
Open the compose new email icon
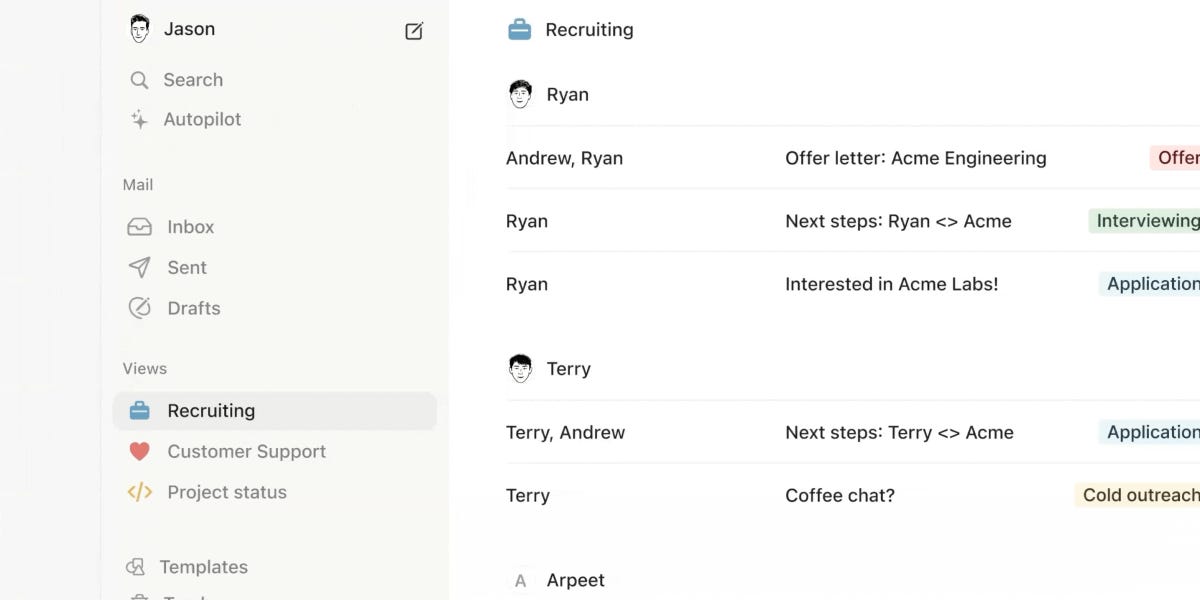[x=414, y=30]
